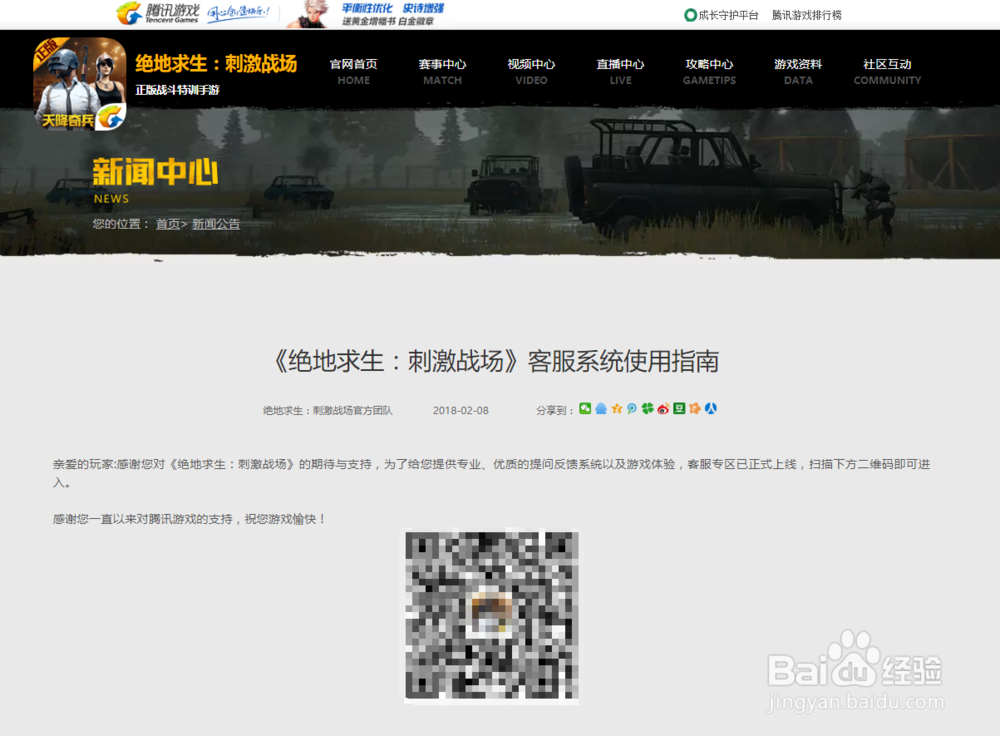This screenshot has width=1000, height=736.
Task: Share the article to Renren
Action: (710, 409)
